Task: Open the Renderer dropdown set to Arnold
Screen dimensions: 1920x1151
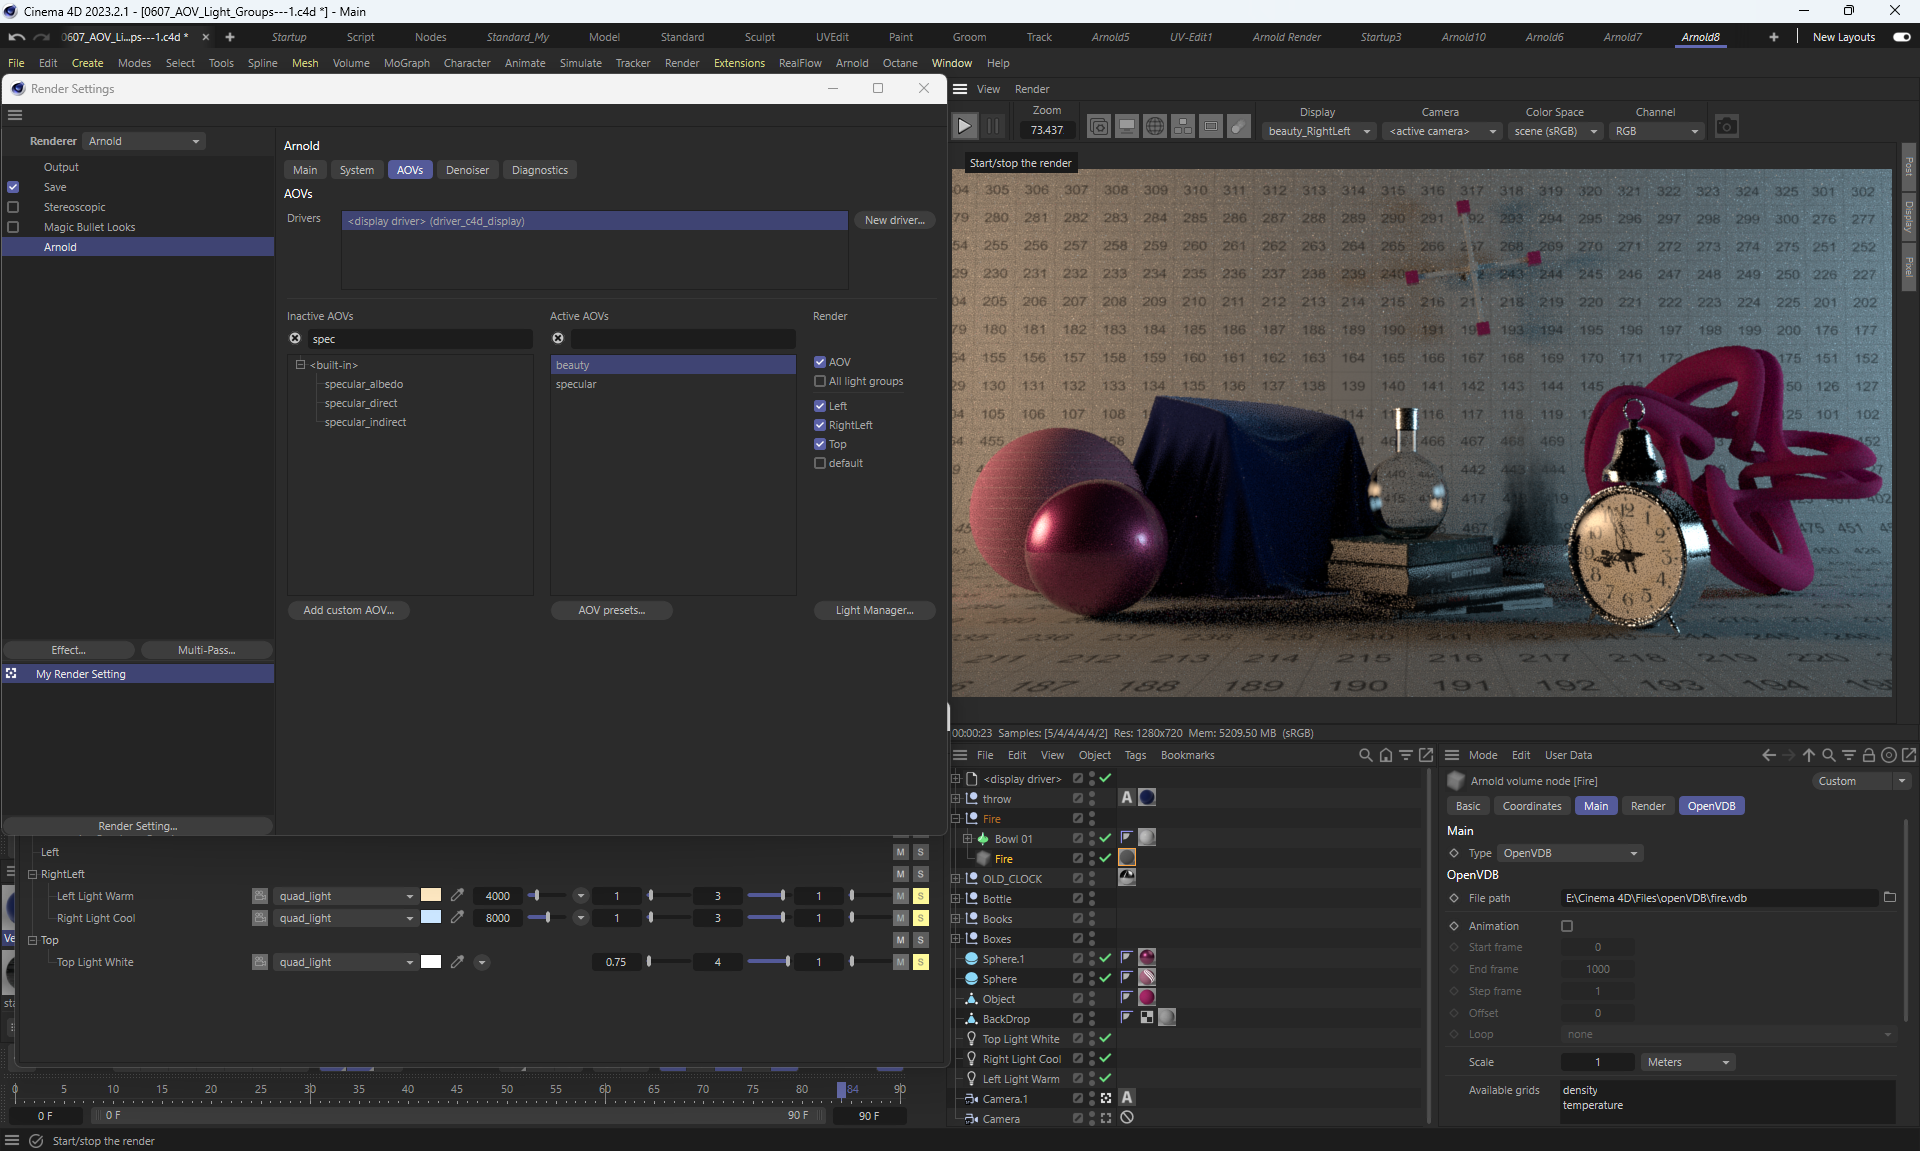Action: click(144, 141)
